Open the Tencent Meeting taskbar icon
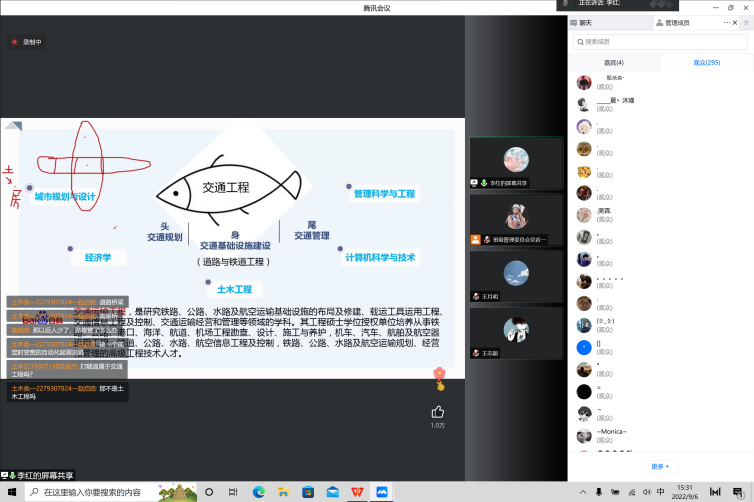This screenshot has height=502, width=754. click(381, 492)
